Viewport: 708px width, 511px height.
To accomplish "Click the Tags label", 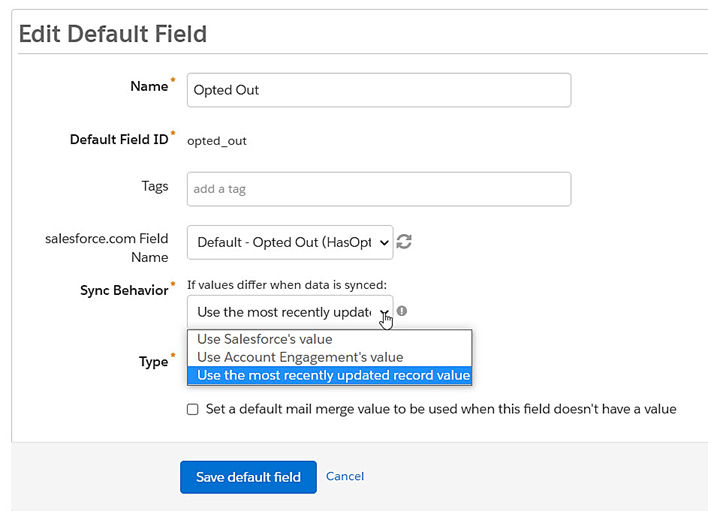I will point(155,186).
